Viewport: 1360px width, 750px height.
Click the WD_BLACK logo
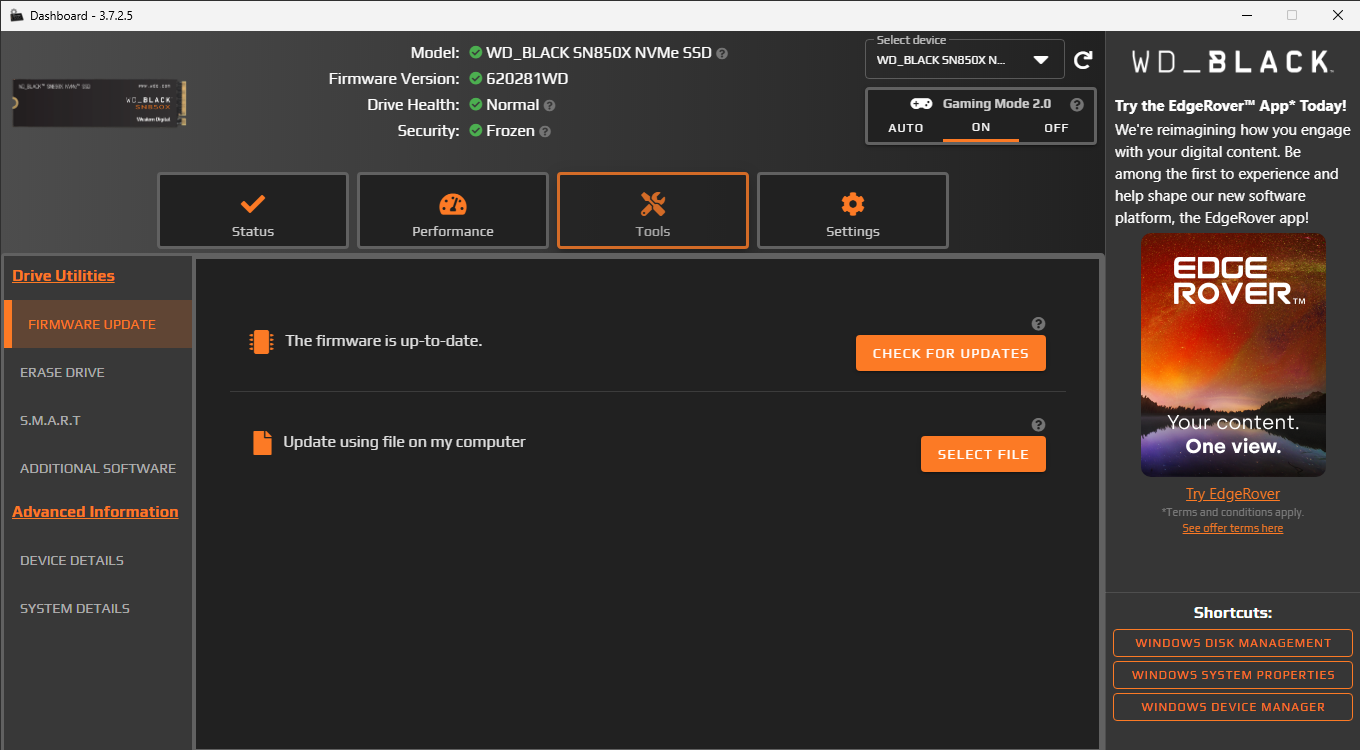pos(1232,62)
